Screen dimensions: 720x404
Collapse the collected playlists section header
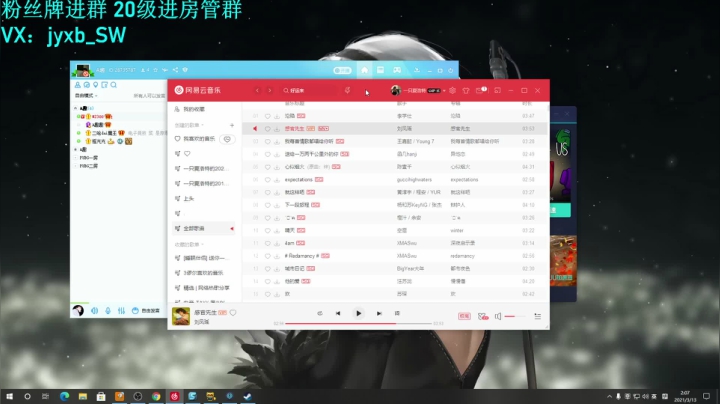click(189, 244)
